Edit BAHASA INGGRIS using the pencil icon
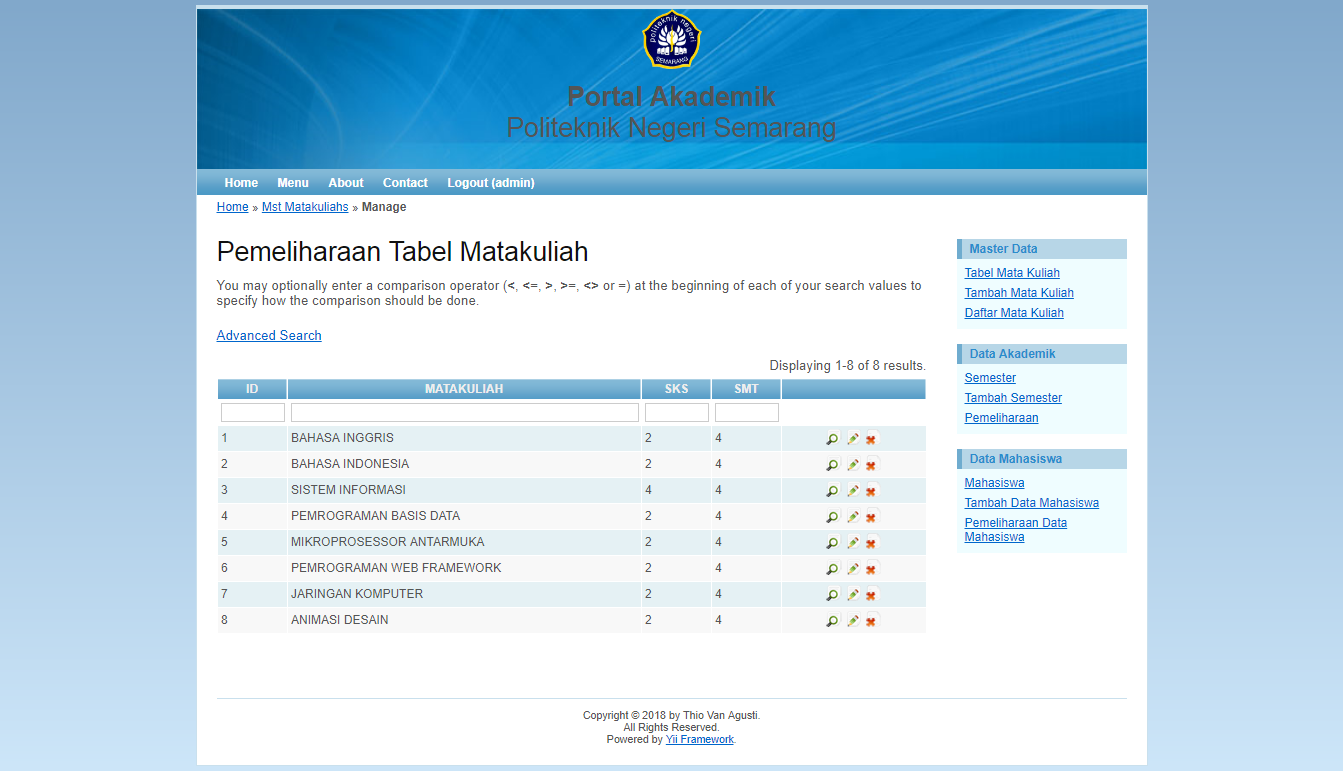1343x771 pixels. (x=853, y=439)
